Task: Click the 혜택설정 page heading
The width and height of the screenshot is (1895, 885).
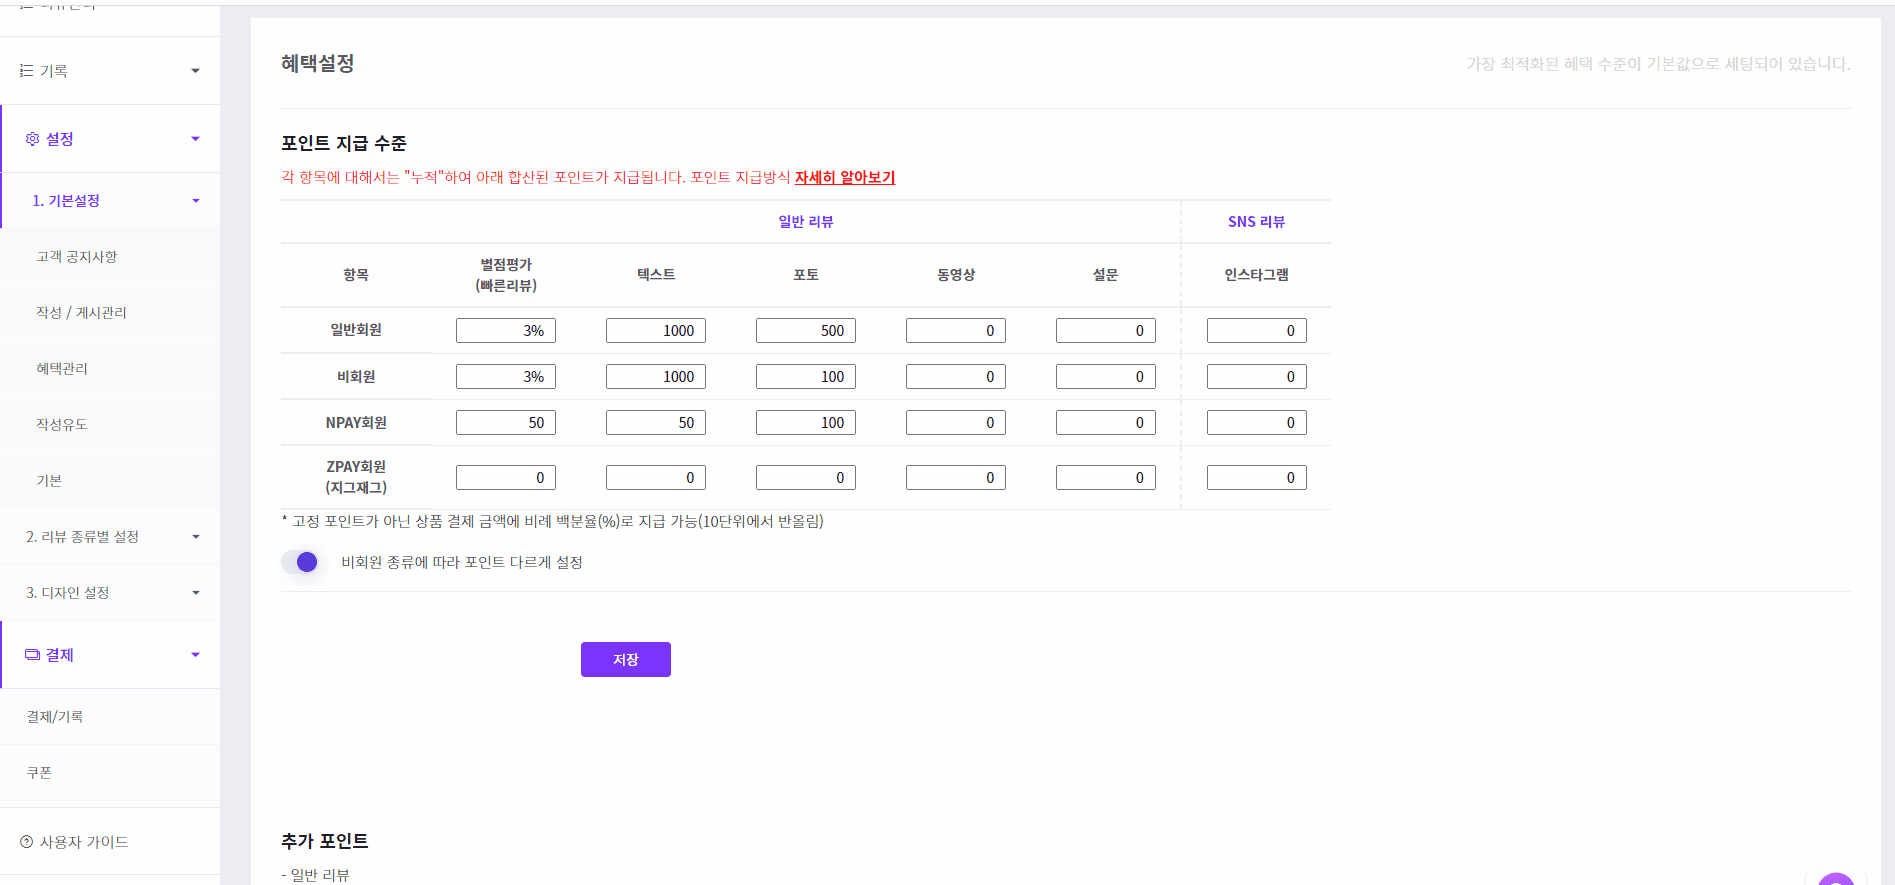Action: (x=318, y=63)
